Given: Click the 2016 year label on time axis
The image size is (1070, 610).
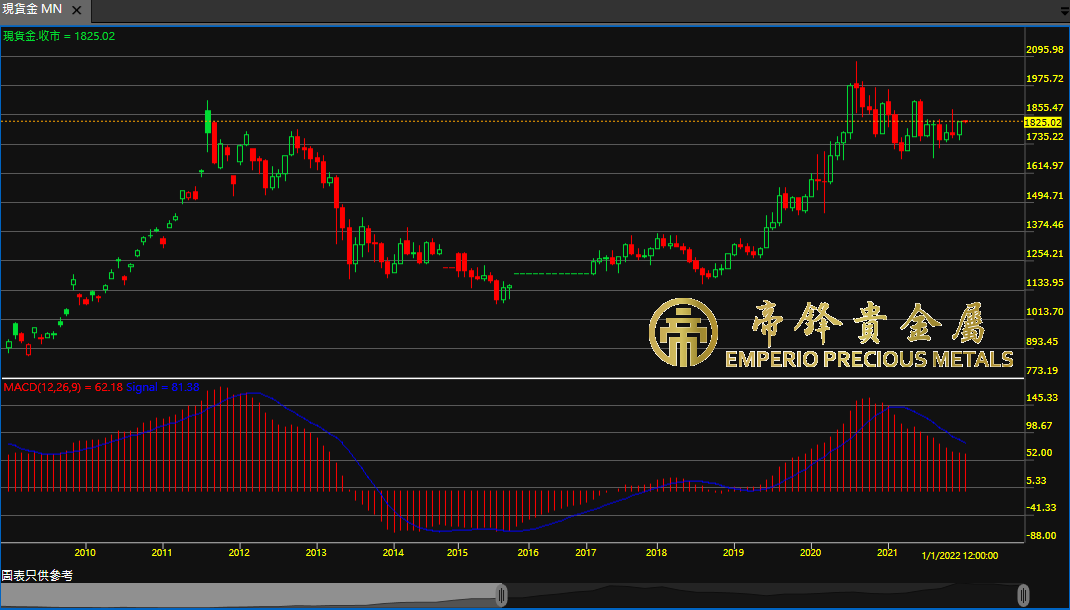Looking at the screenshot, I should [x=527, y=553].
